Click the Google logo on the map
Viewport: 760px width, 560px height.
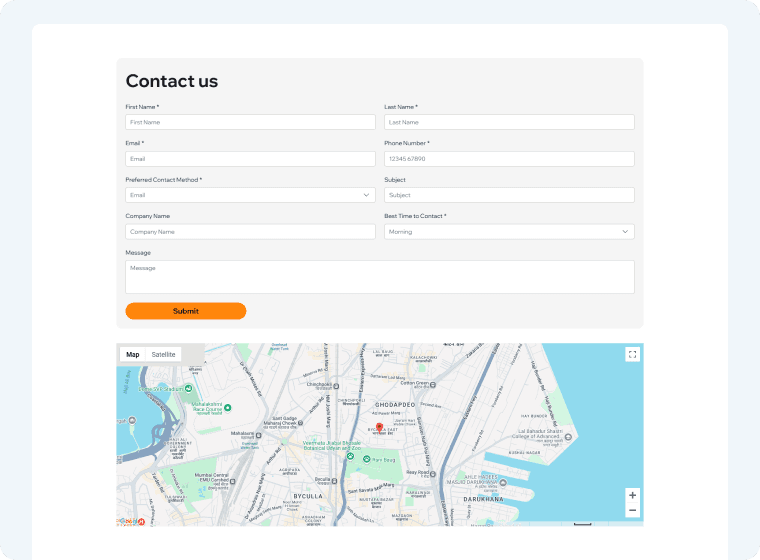click(x=127, y=521)
